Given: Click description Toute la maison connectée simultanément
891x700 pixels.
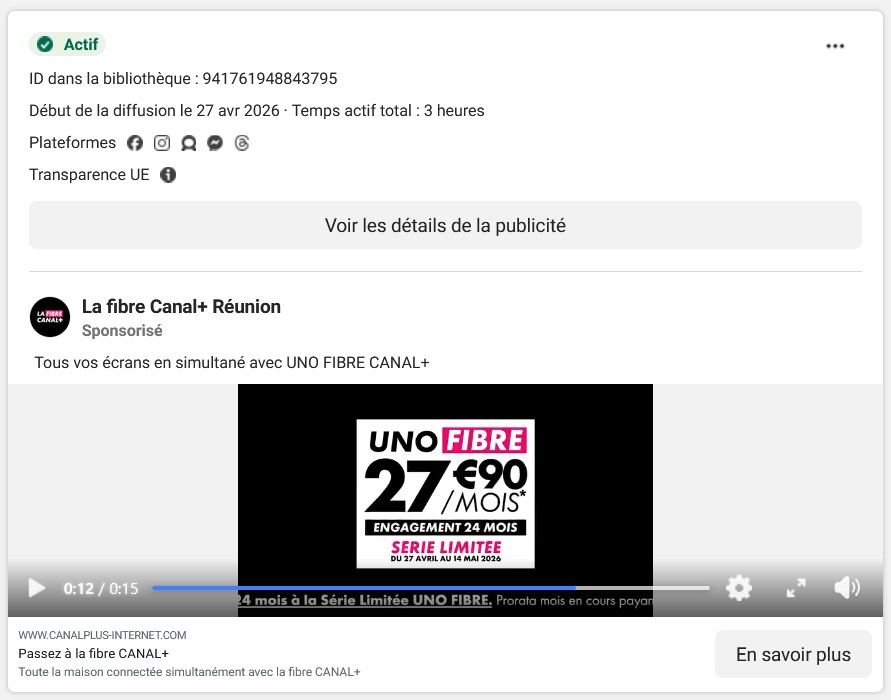Looking at the screenshot, I should (x=189, y=672).
